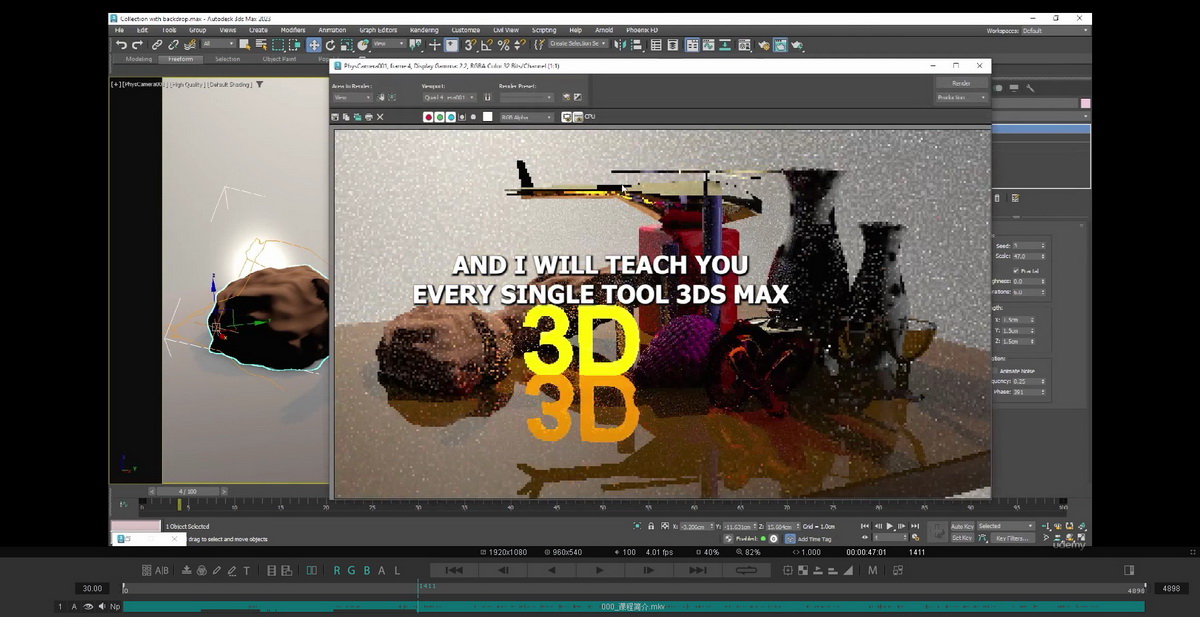This screenshot has height=617, width=1200.
Task: Toggle the Angle Snap icon
Action: coord(487,44)
